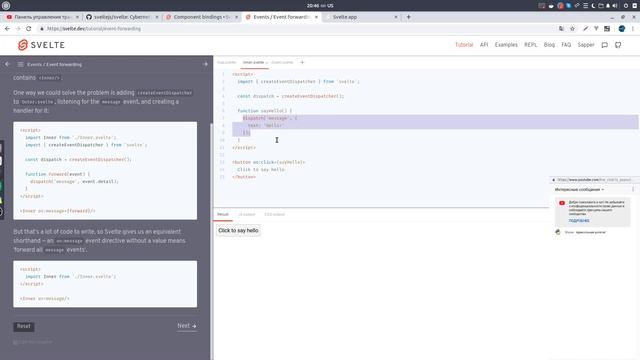Viewport: 640px width, 360px height.
Task: Open a new browser tab
Action: 409,17
